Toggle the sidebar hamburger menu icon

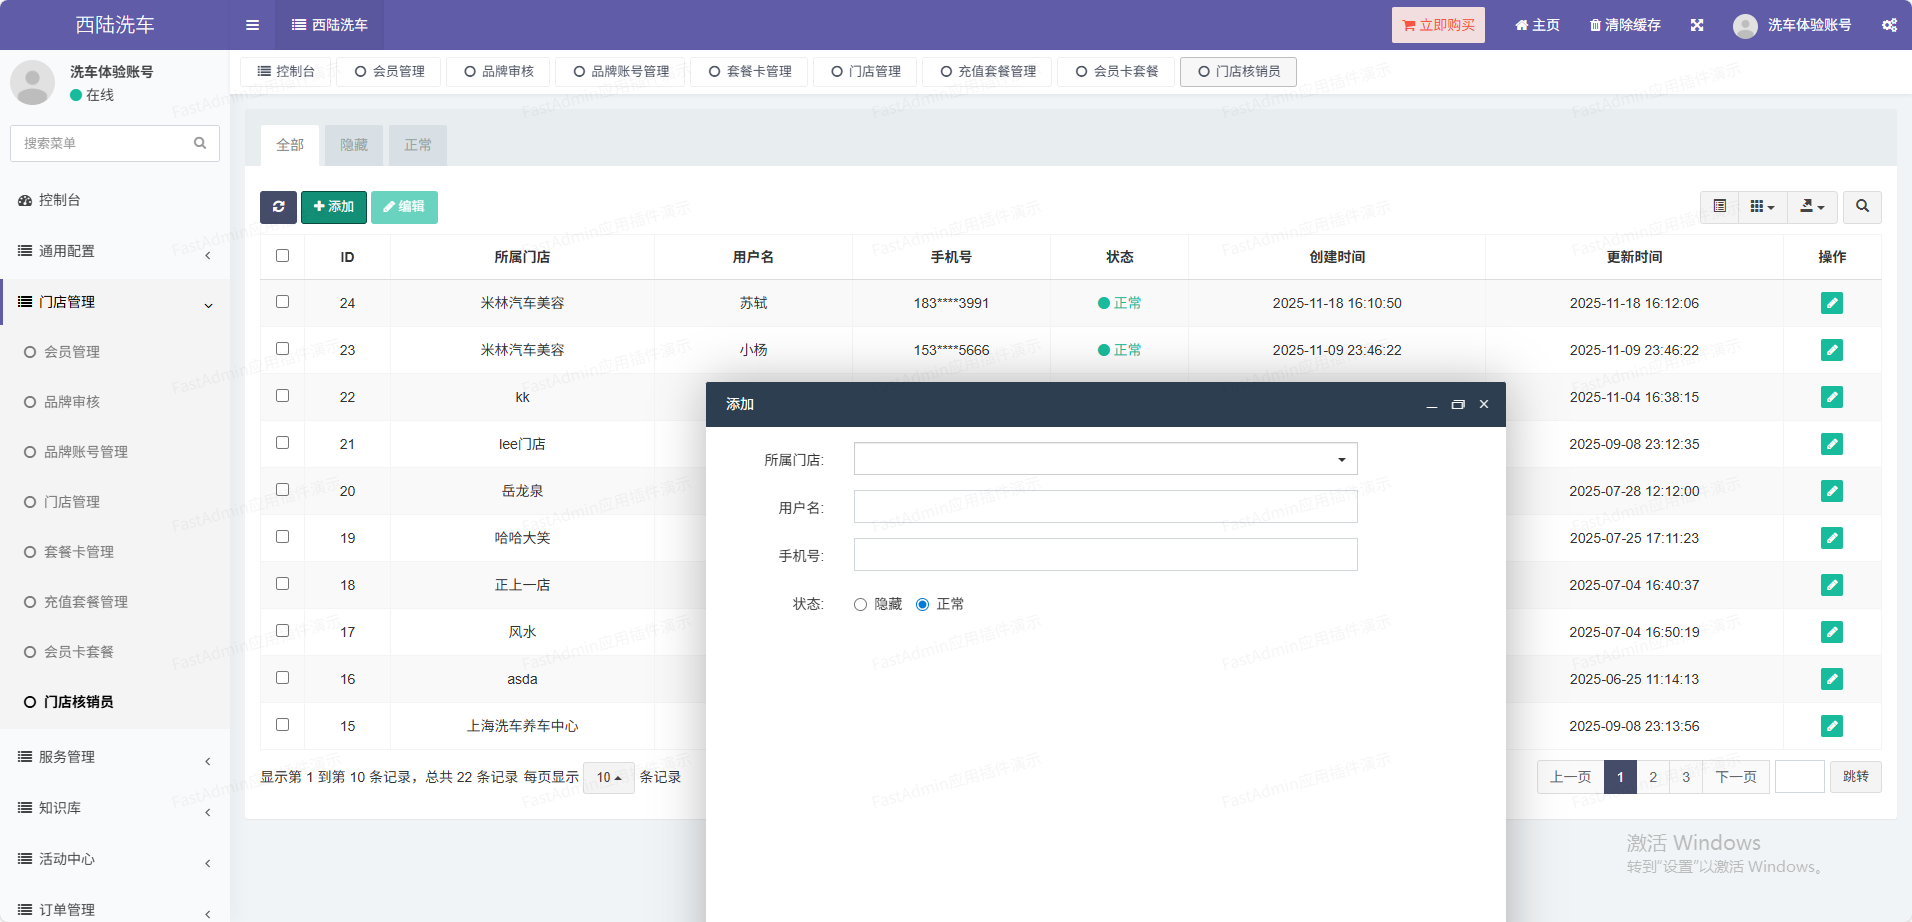click(x=252, y=25)
